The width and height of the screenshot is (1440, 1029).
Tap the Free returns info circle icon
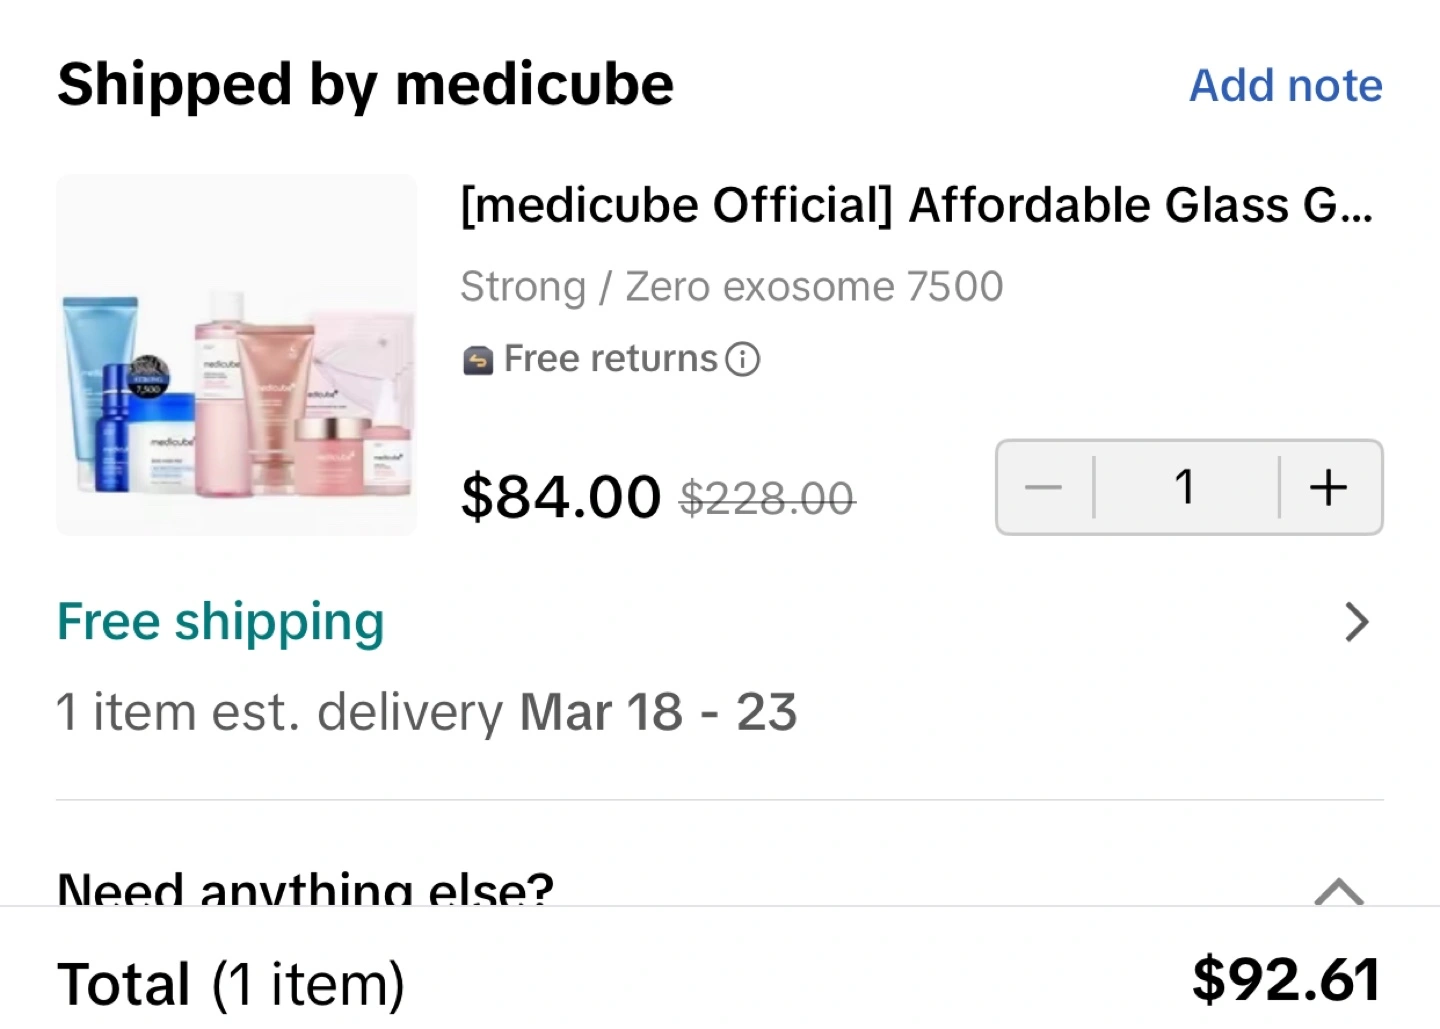tap(743, 359)
